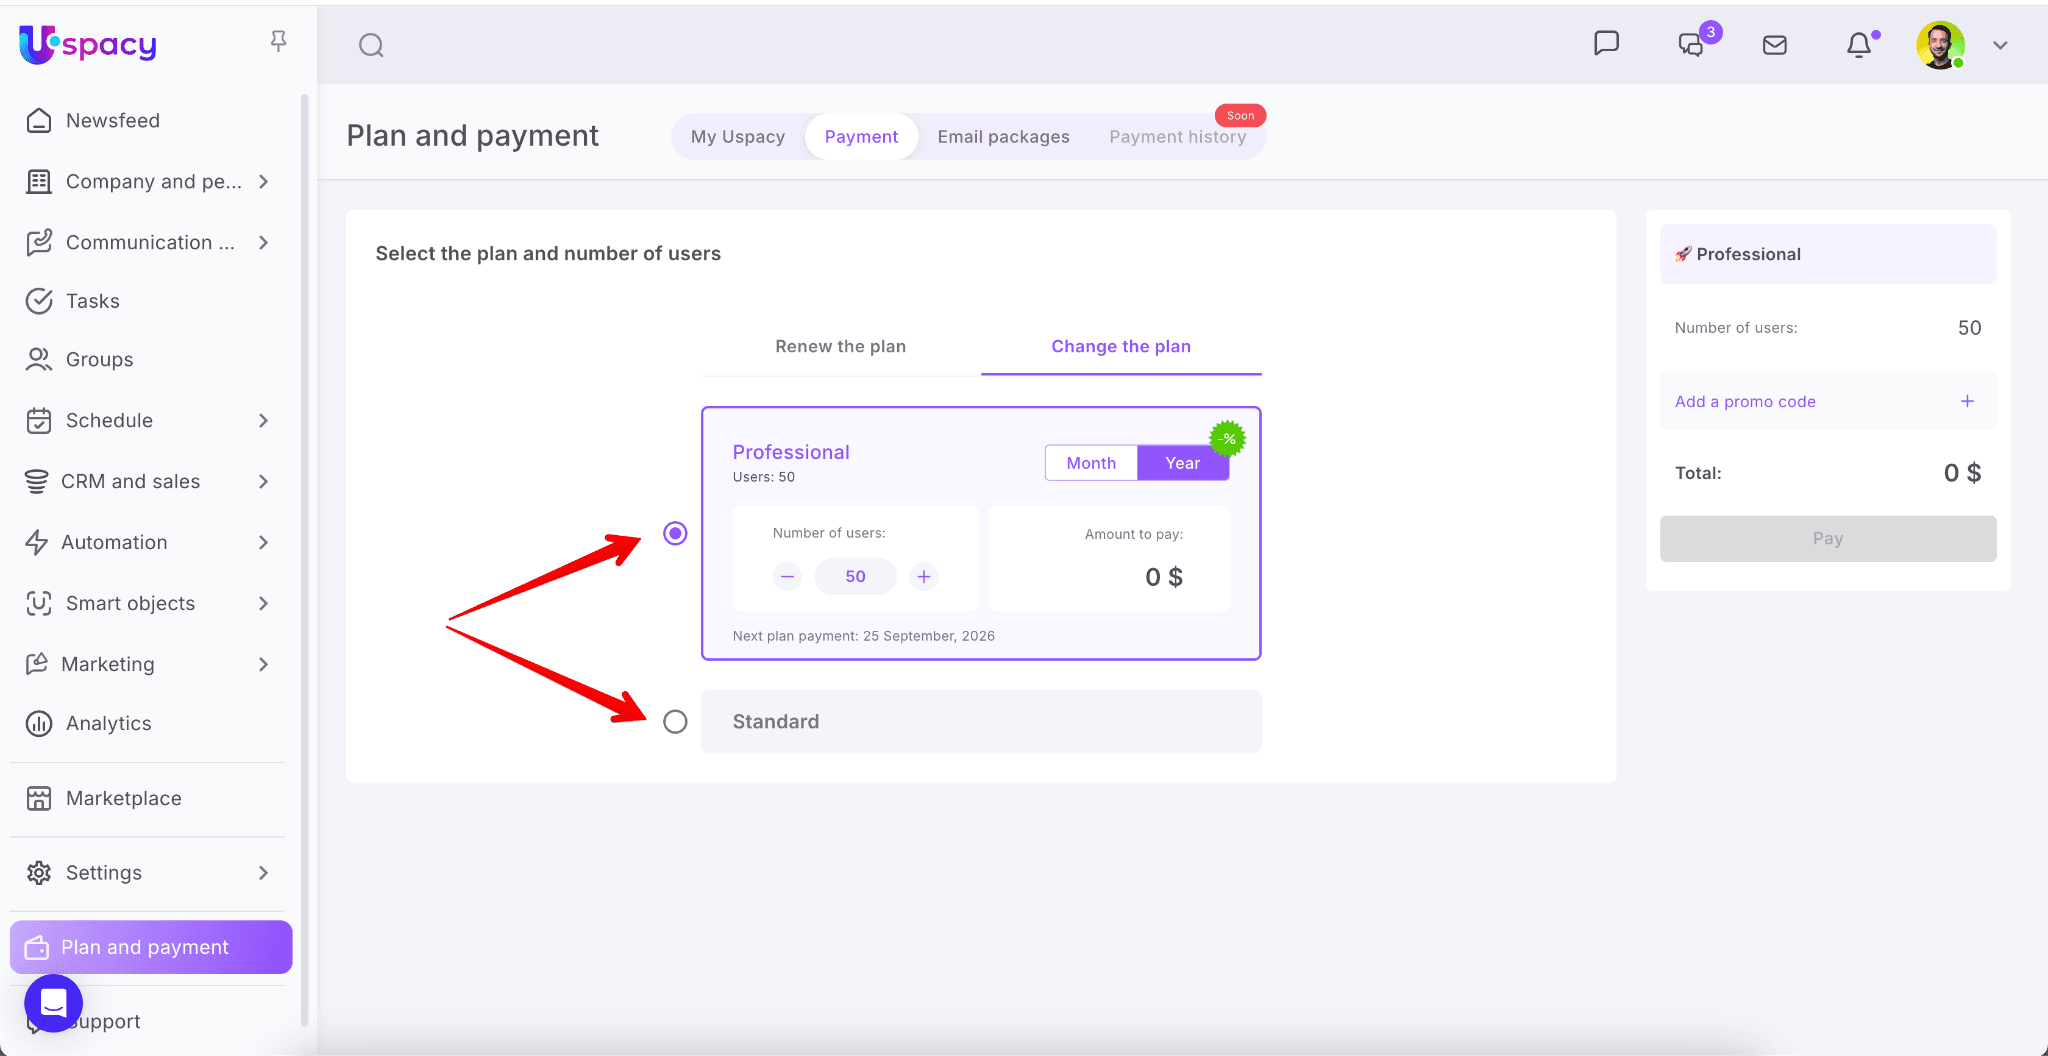Open the mail envelope icon
Image resolution: width=2048 pixels, height=1056 pixels.
(x=1774, y=45)
